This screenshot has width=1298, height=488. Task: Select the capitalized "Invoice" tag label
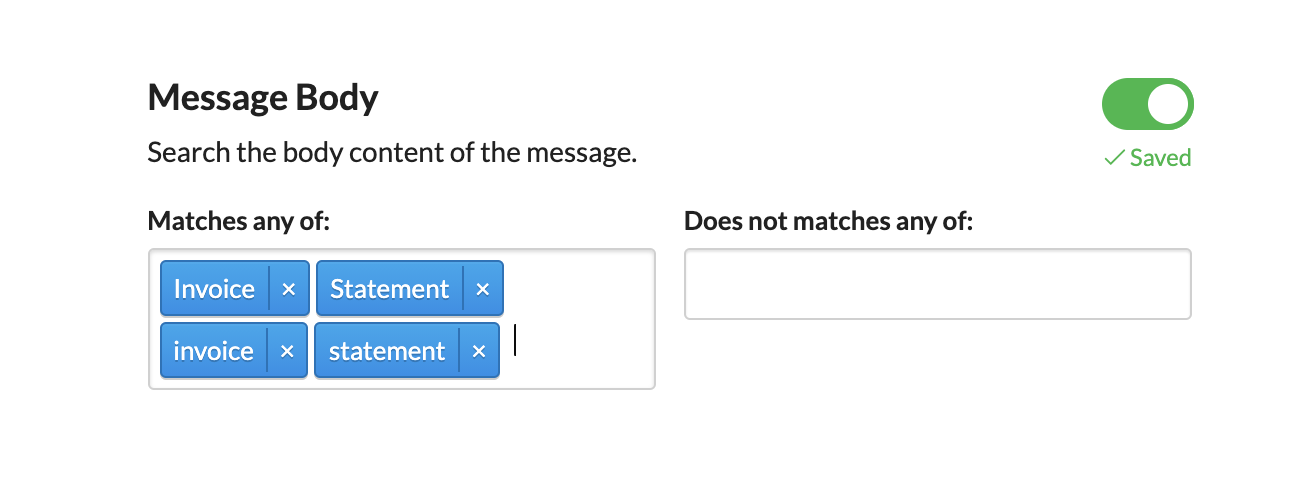pyautogui.click(x=214, y=289)
